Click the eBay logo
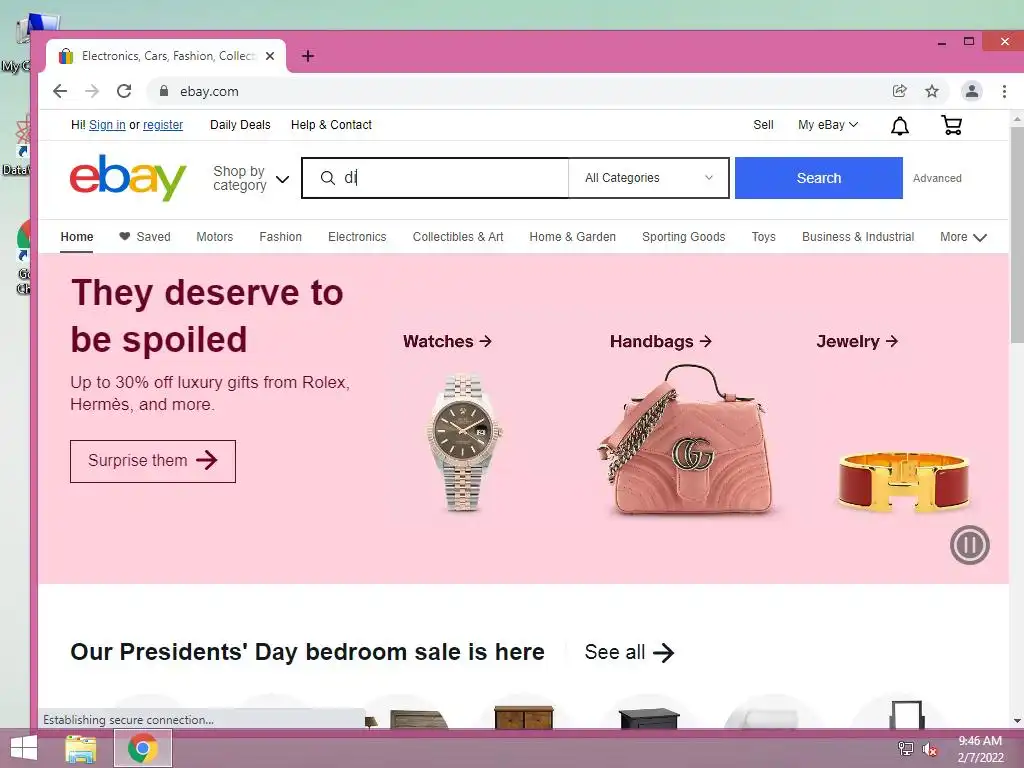The image size is (1024, 768). pyautogui.click(x=128, y=178)
